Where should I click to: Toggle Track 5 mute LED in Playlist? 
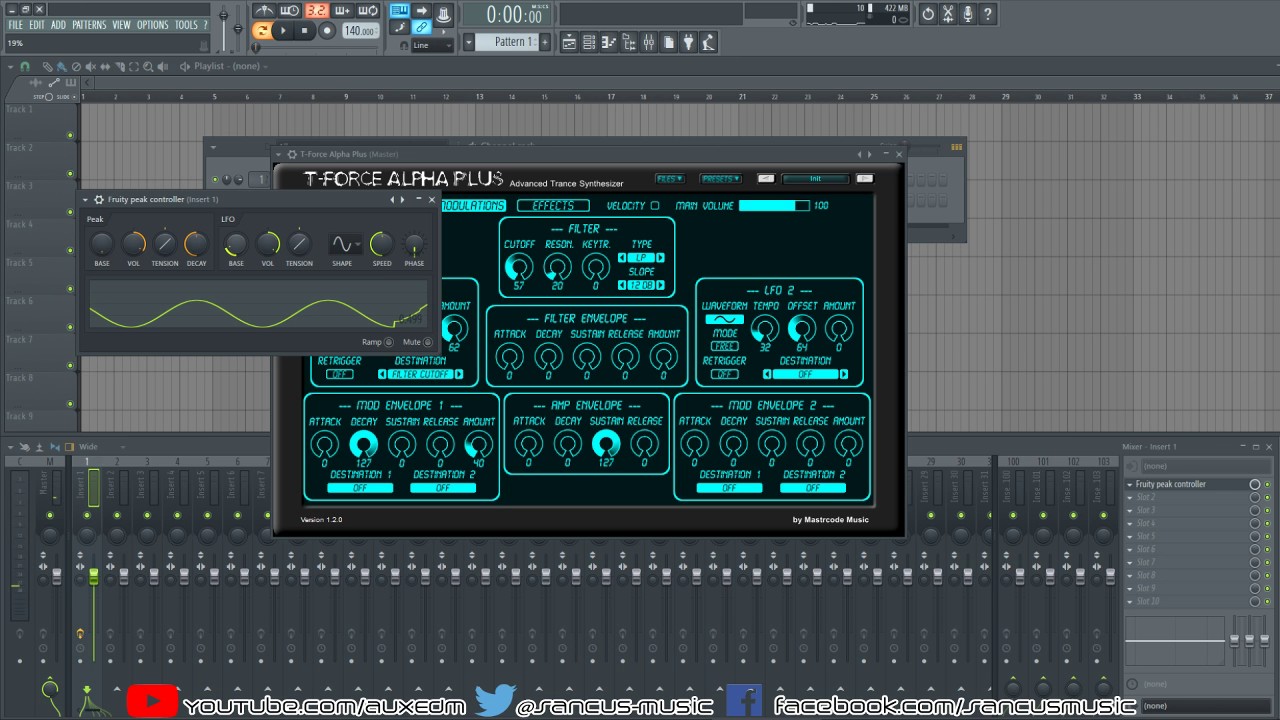click(70, 289)
